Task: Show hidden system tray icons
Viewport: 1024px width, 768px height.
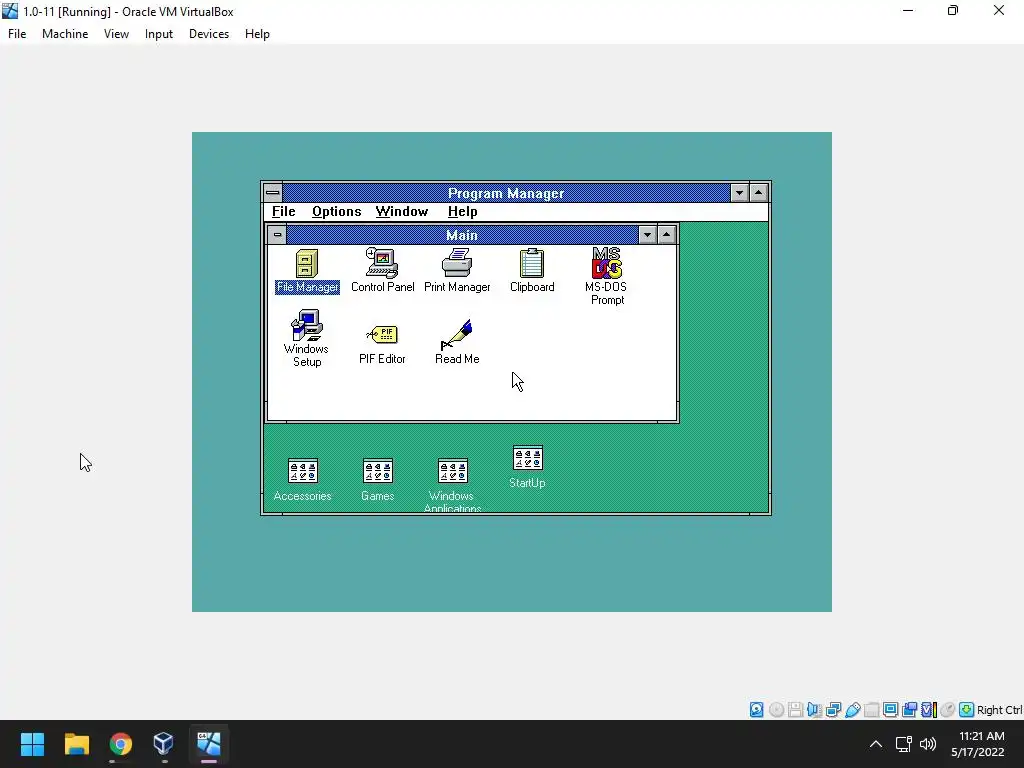Action: [x=876, y=744]
